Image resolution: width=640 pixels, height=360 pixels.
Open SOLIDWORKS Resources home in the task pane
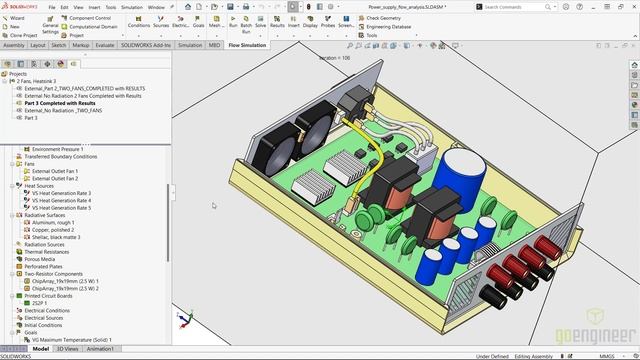(x=634, y=65)
